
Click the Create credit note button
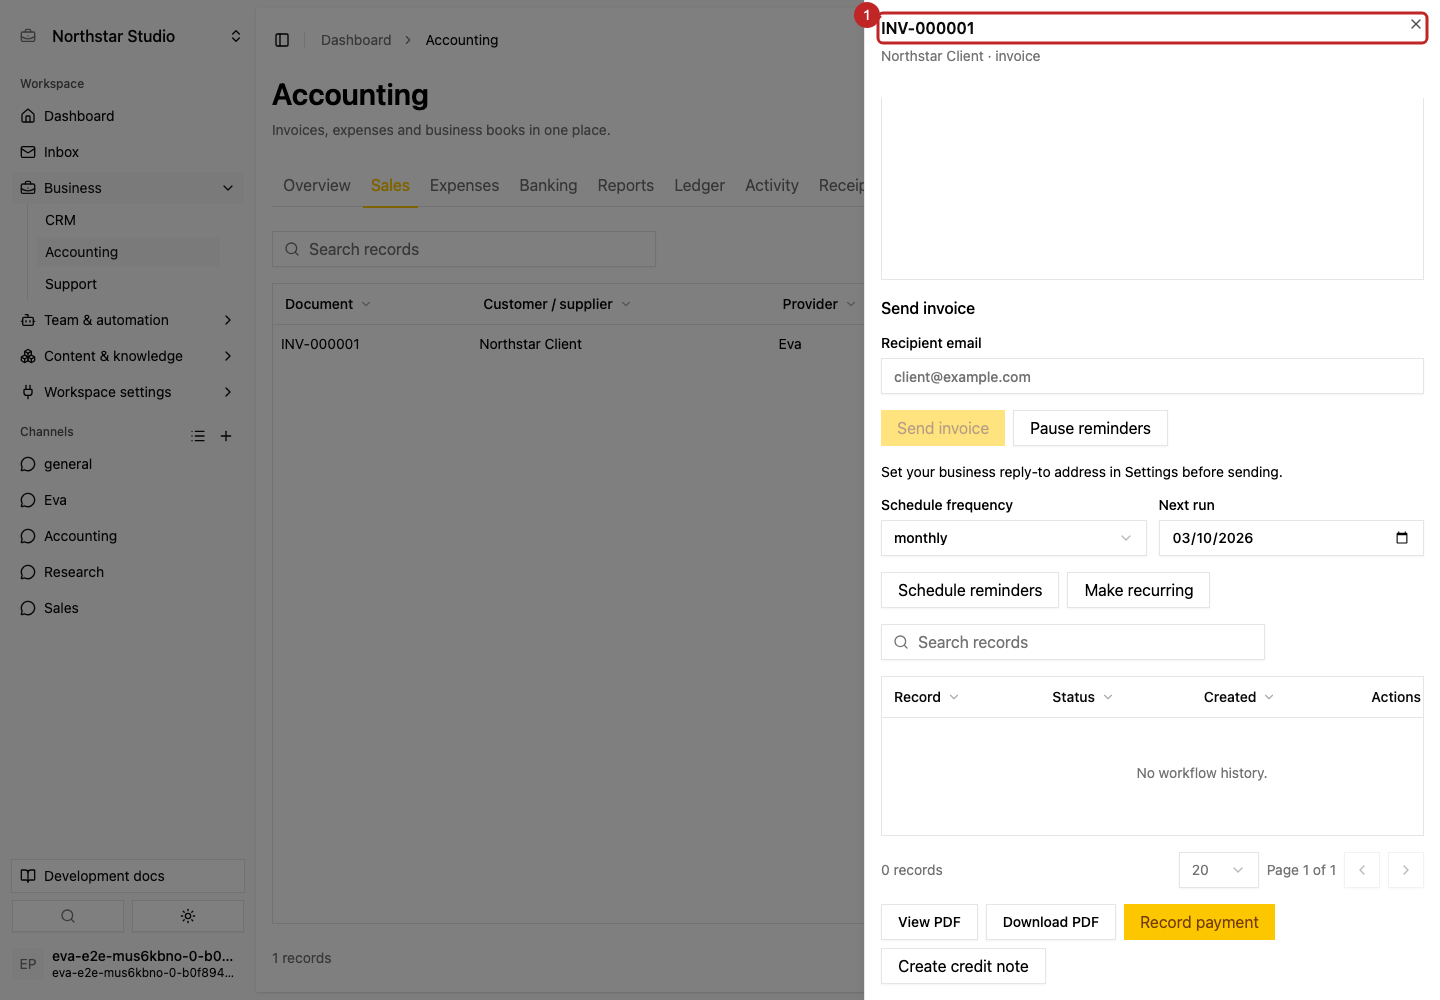coord(963,966)
